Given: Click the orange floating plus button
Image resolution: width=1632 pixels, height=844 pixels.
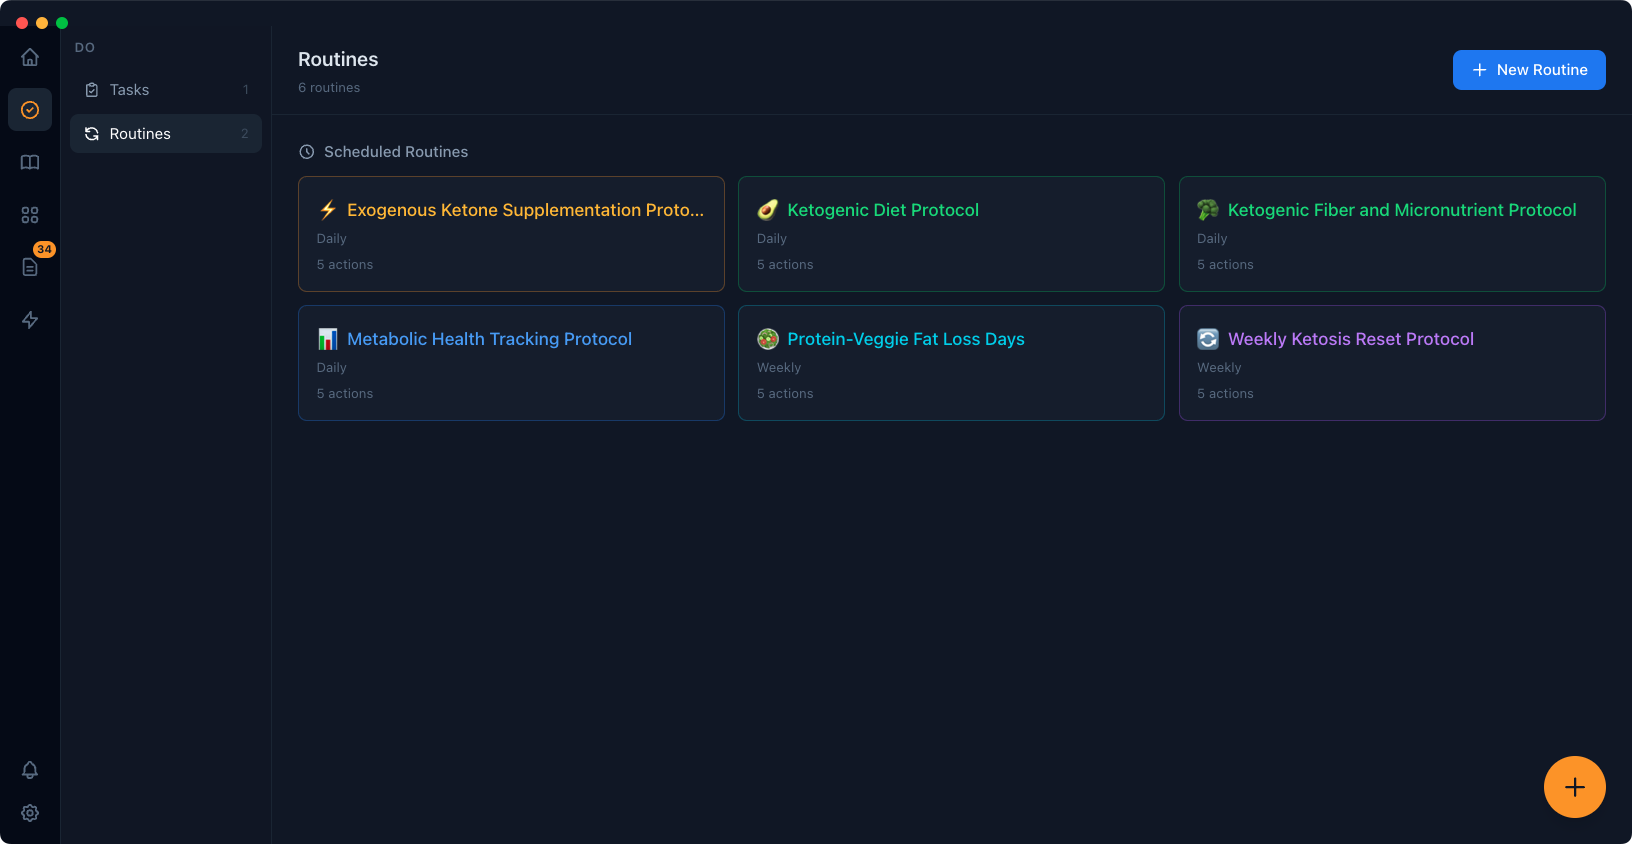Looking at the screenshot, I should [x=1574, y=787].
